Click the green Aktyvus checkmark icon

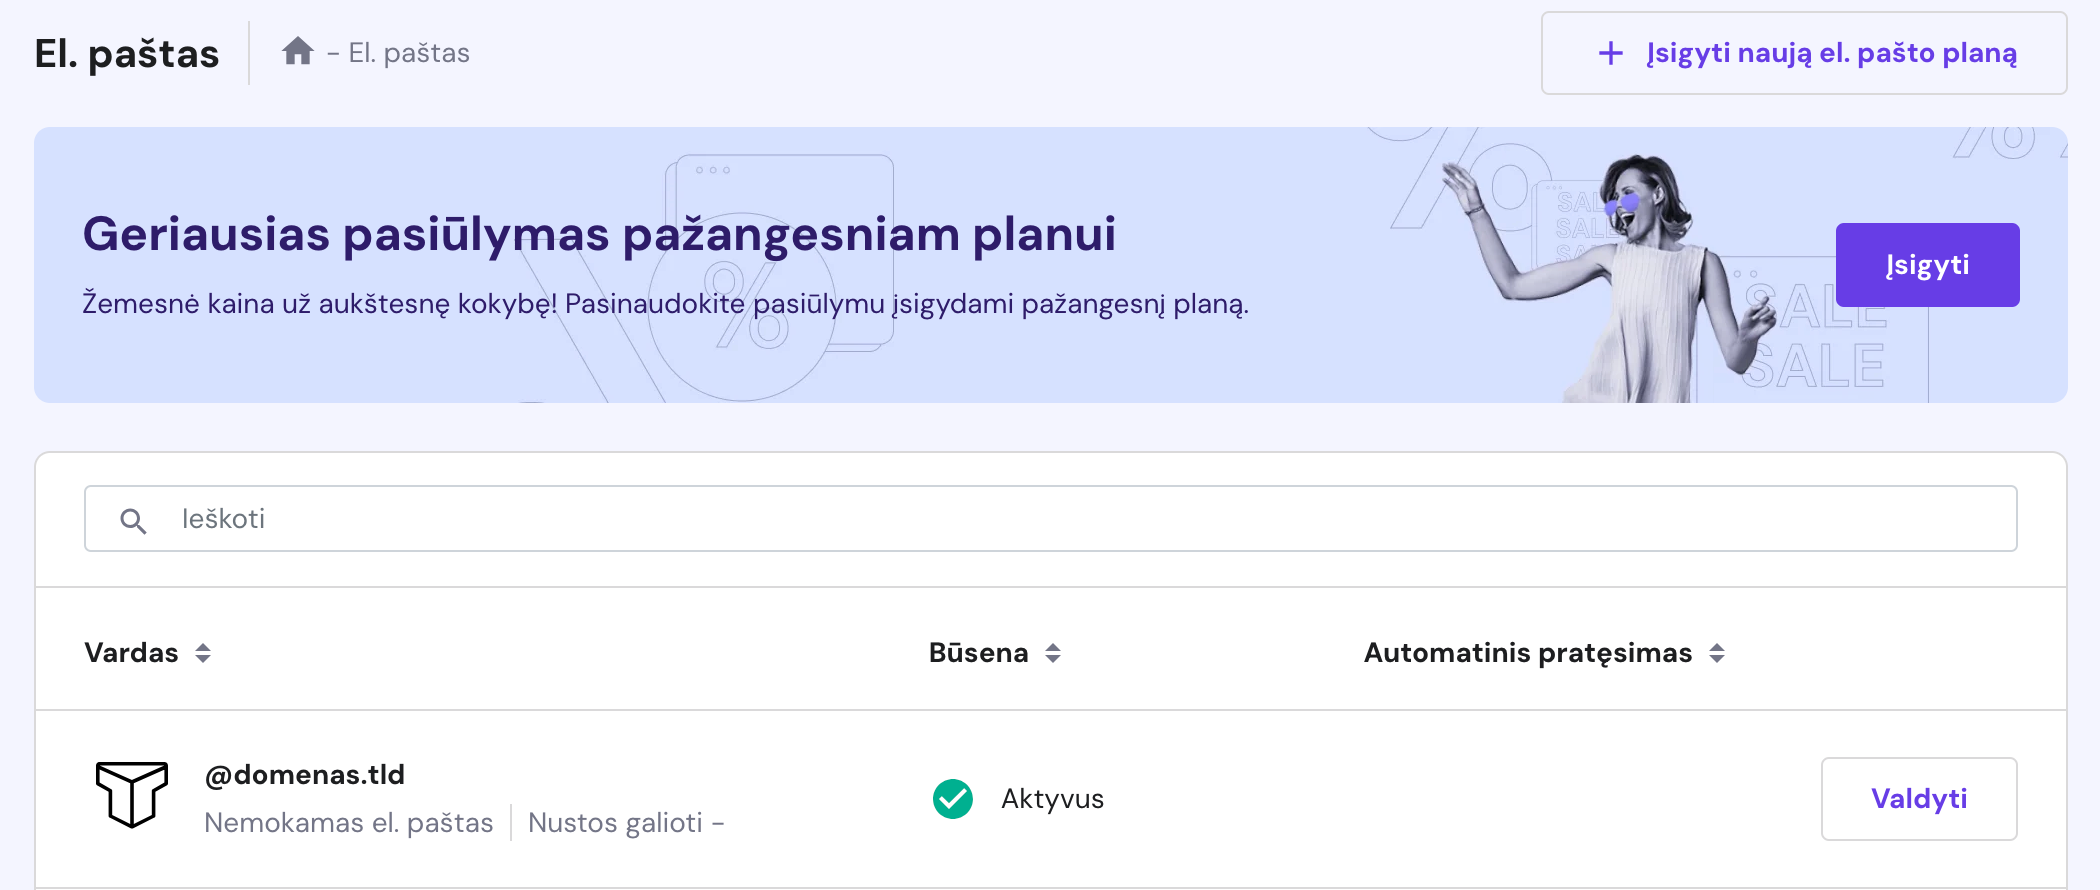(x=952, y=799)
